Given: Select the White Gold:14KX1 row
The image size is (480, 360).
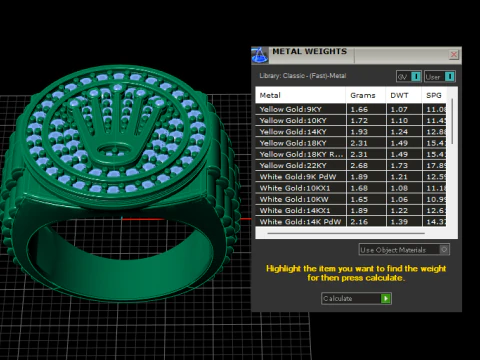Looking at the screenshot, I should (351, 210).
